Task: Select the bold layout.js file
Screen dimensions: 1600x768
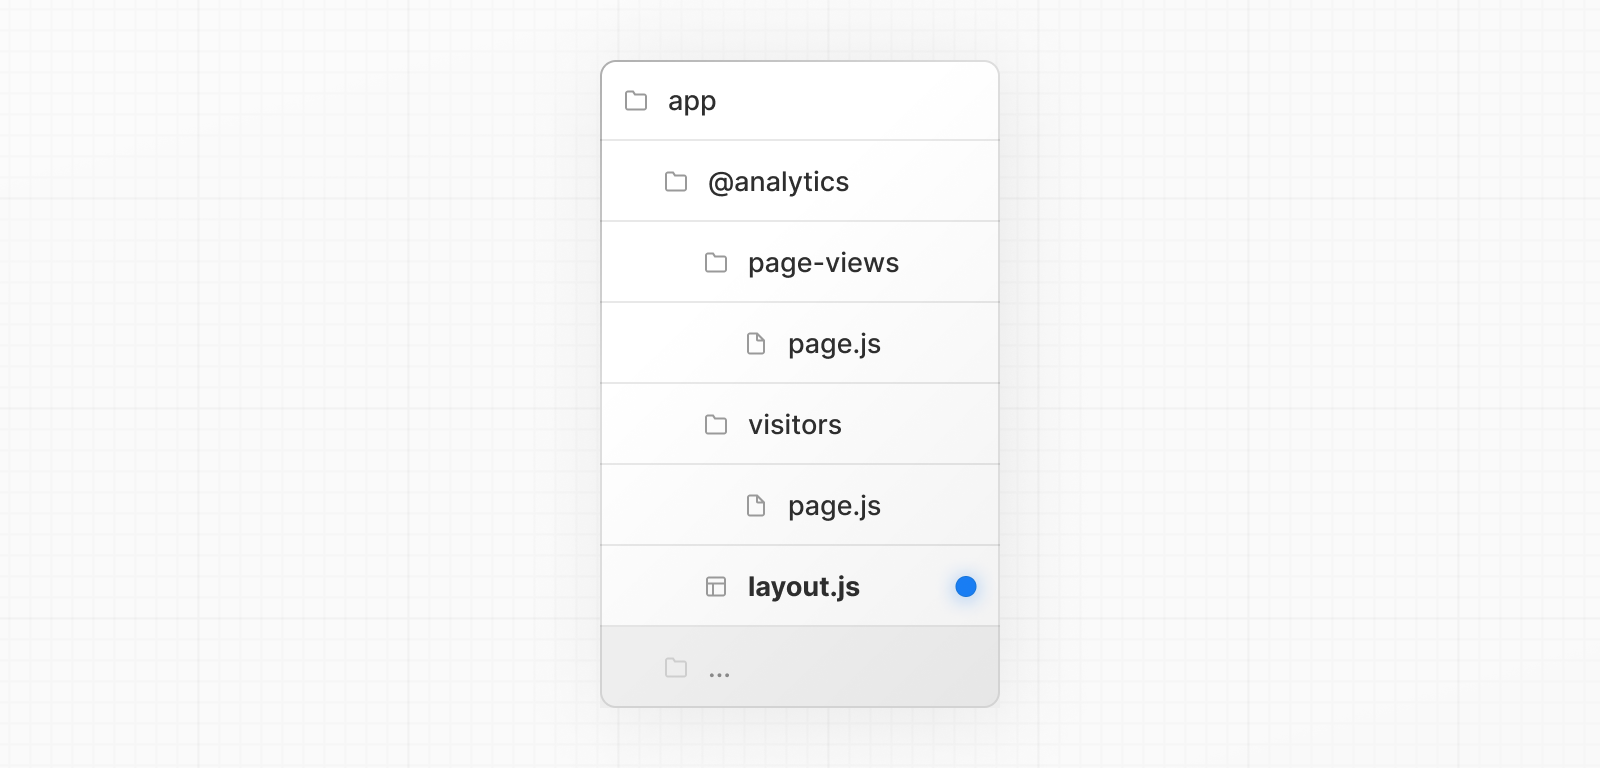Action: pos(804,587)
